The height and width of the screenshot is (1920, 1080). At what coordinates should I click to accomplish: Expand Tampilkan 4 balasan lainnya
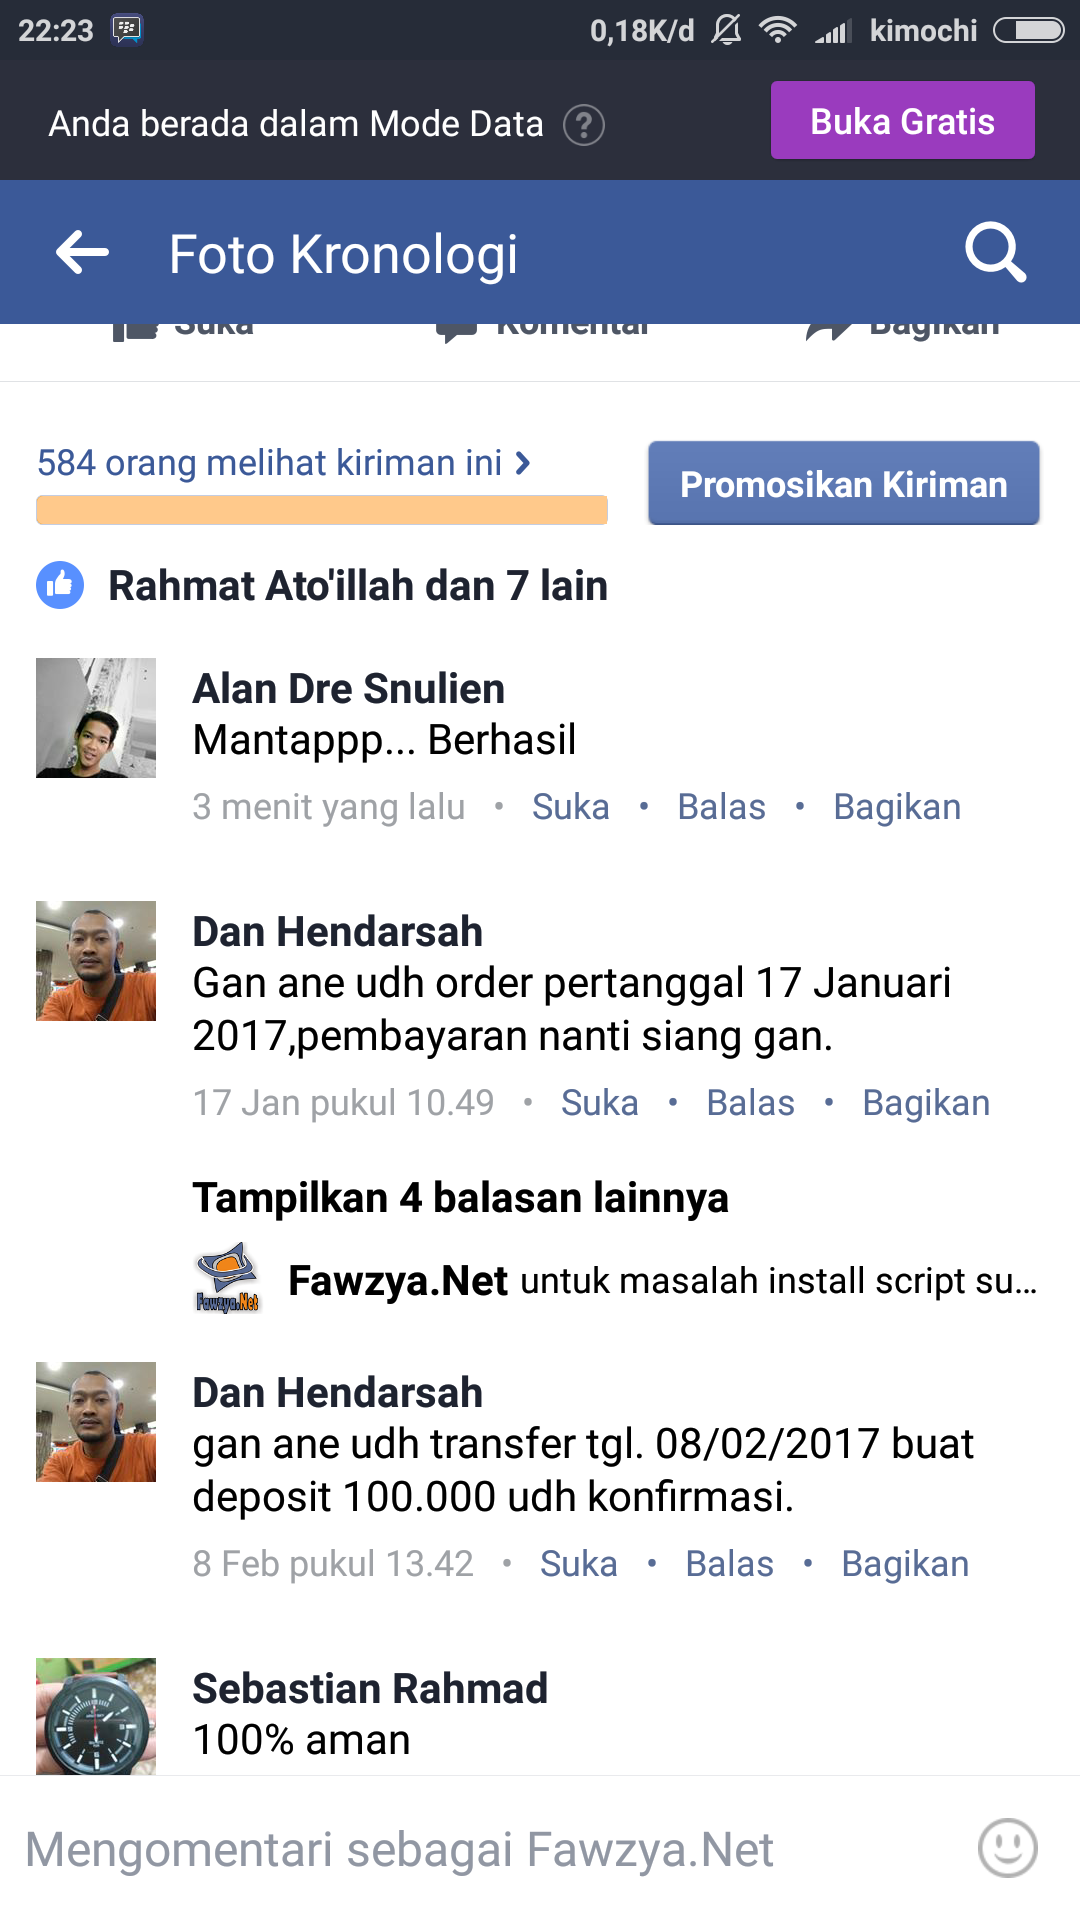(460, 1197)
